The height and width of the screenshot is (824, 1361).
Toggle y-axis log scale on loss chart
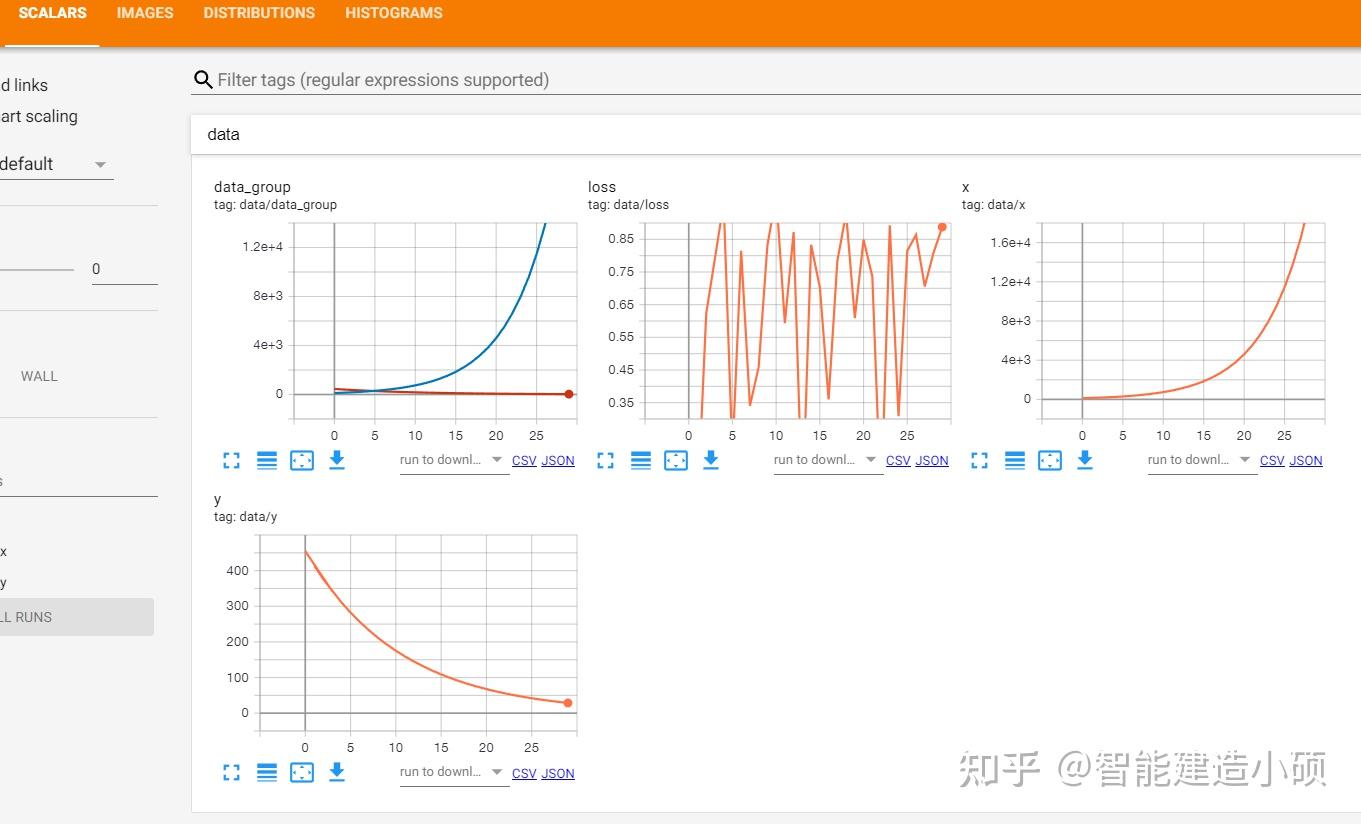coord(641,460)
